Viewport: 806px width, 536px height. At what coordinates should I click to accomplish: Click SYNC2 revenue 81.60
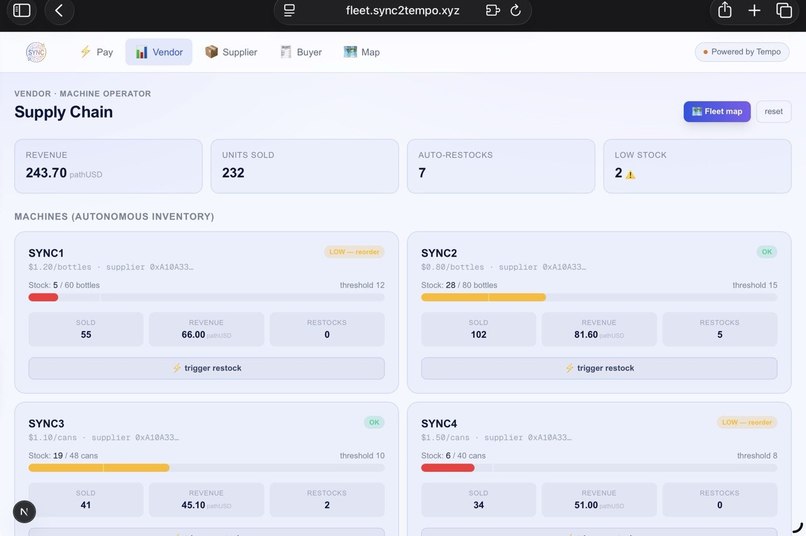[586, 335]
